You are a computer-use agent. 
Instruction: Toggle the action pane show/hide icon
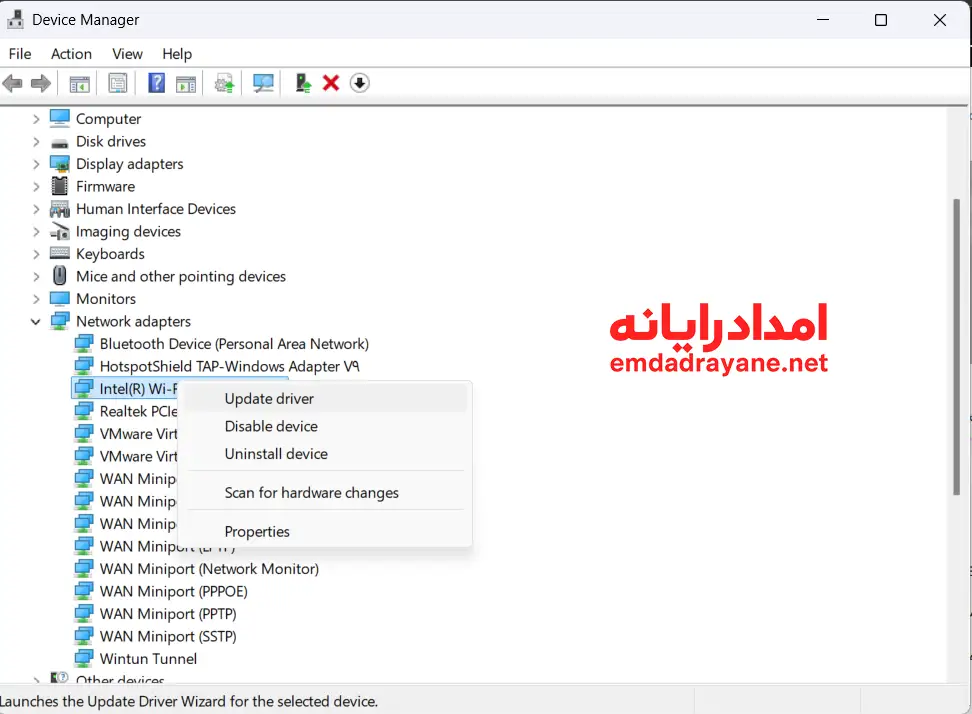click(x=186, y=83)
